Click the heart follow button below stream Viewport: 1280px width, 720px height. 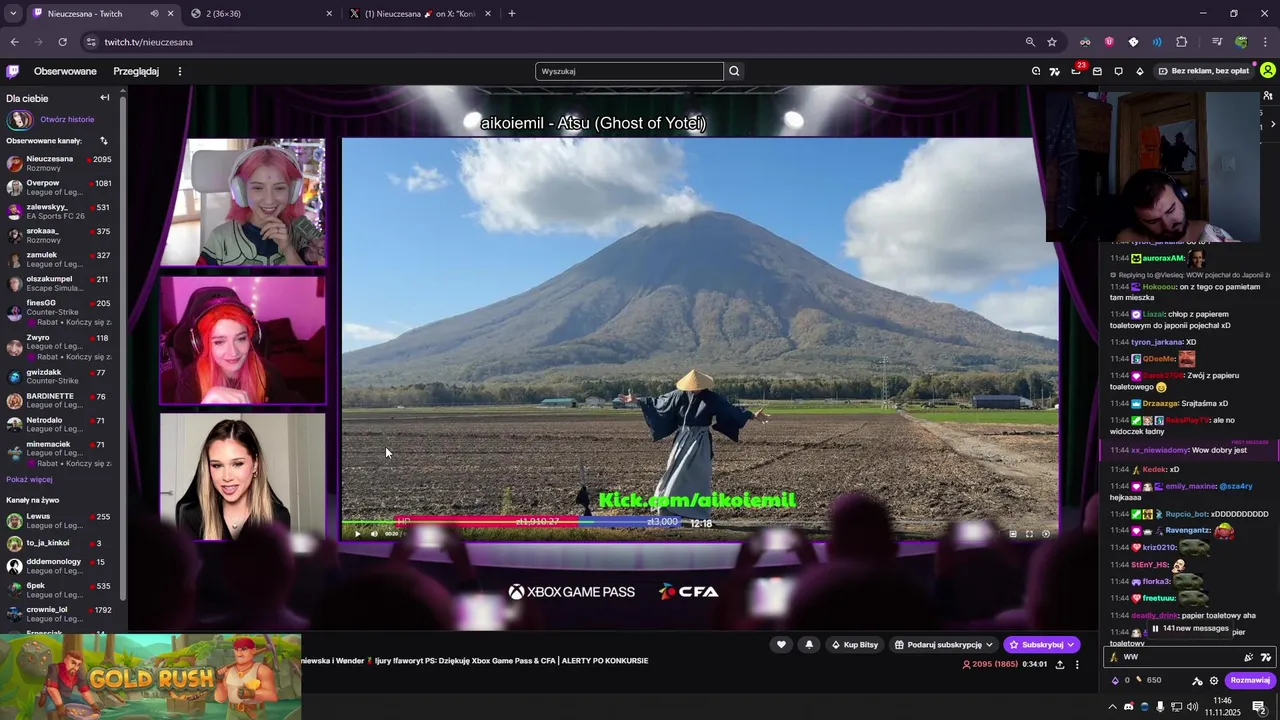pyautogui.click(x=781, y=645)
